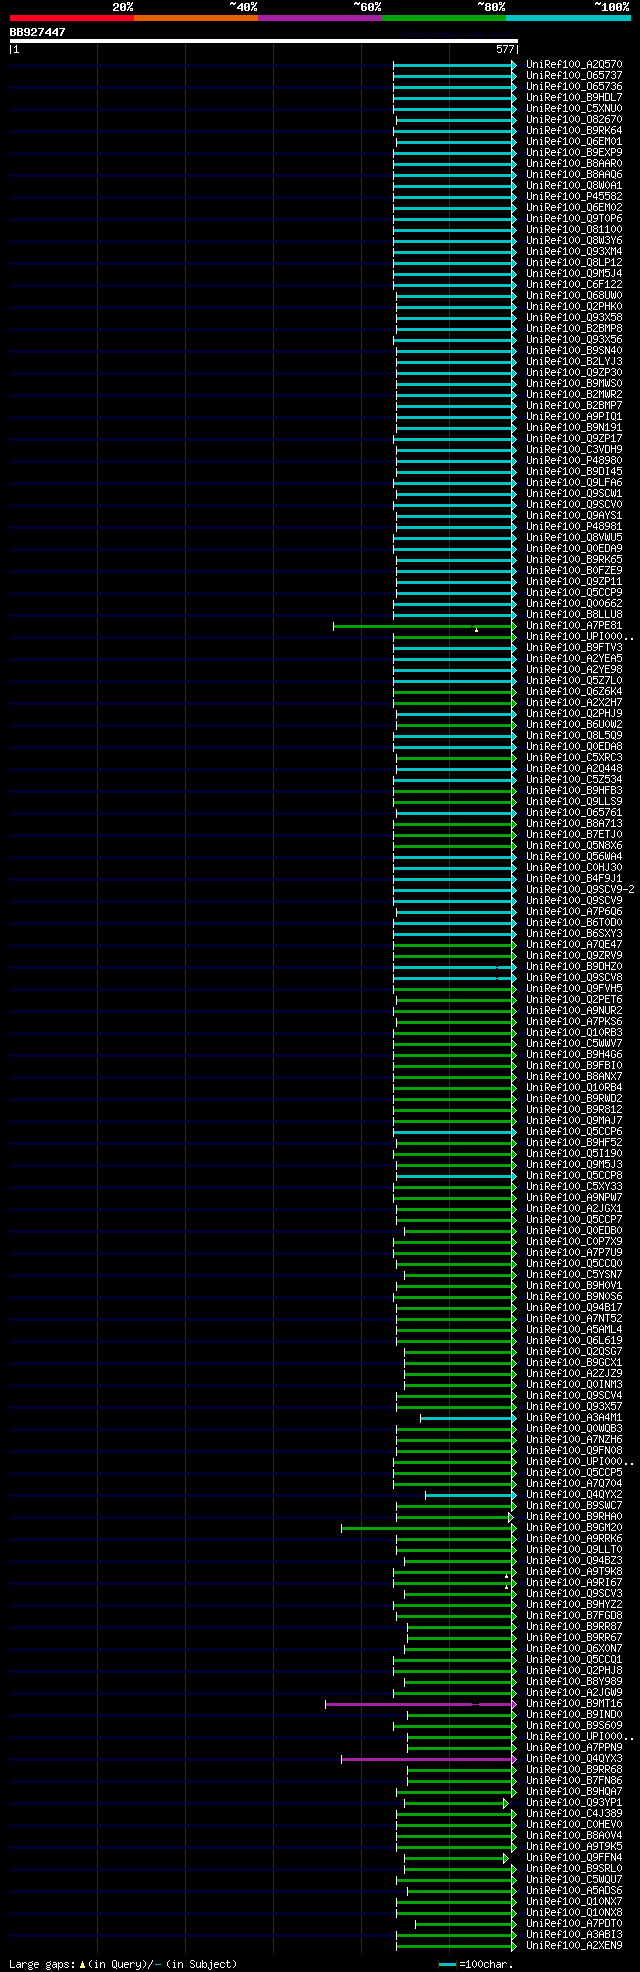Screen dimensions: 640x1972
Task: Select label UniRef100_B9RHA0
Action: point(574,1517)
